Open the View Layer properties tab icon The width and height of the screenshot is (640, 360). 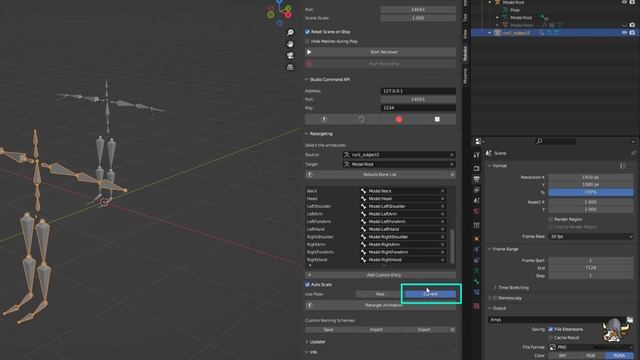point(476,190)
